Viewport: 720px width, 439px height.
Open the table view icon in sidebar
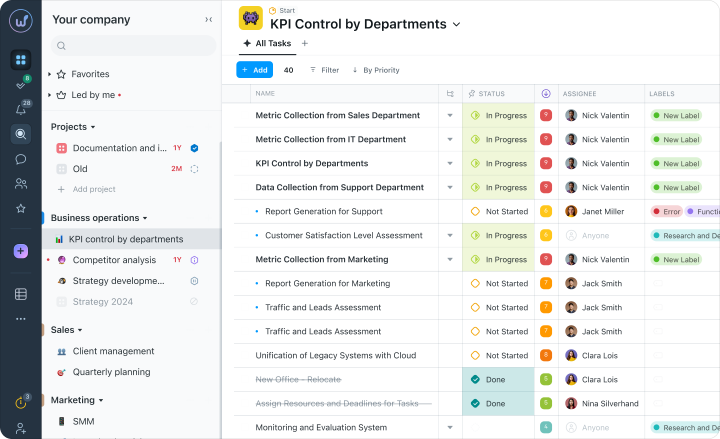click(21, 294)
